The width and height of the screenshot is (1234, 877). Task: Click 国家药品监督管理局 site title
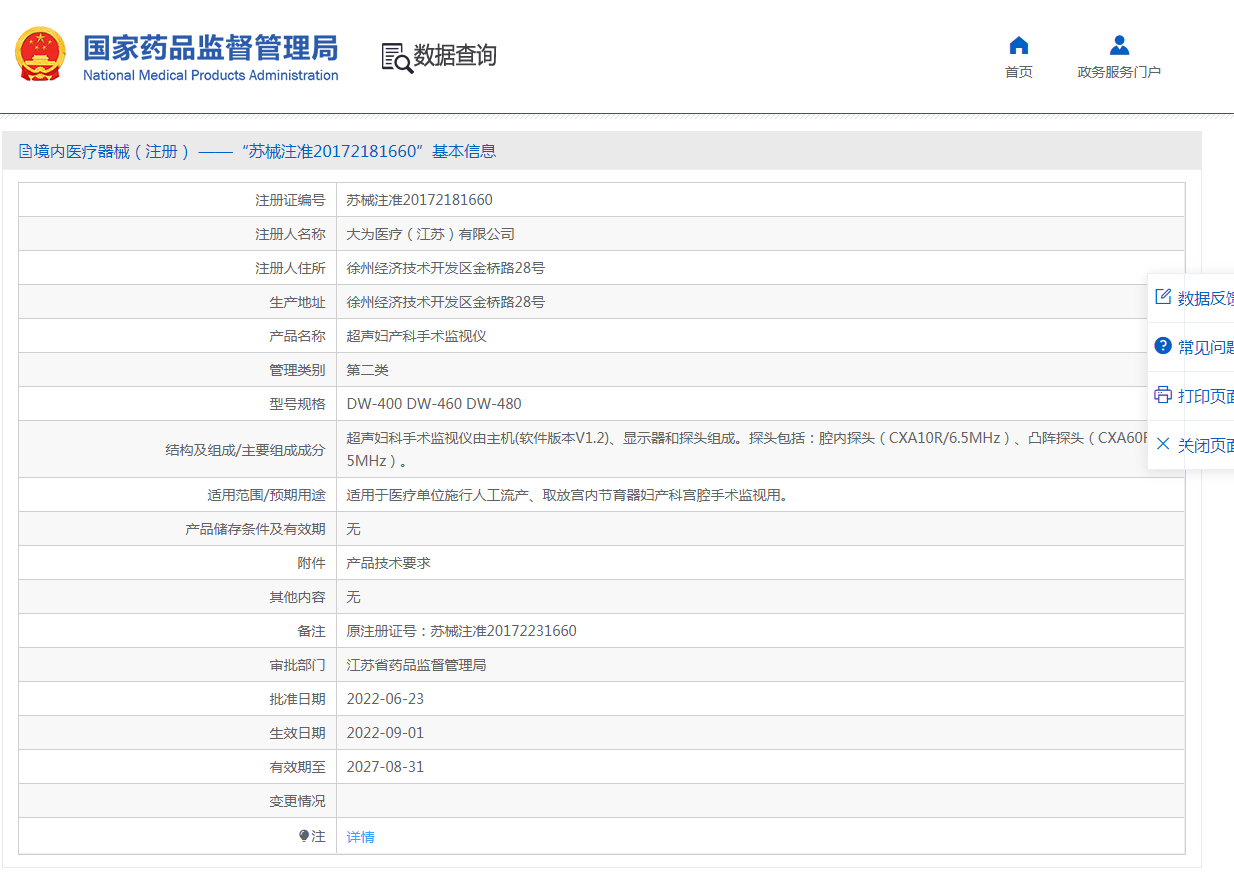(x=211, y=48)
